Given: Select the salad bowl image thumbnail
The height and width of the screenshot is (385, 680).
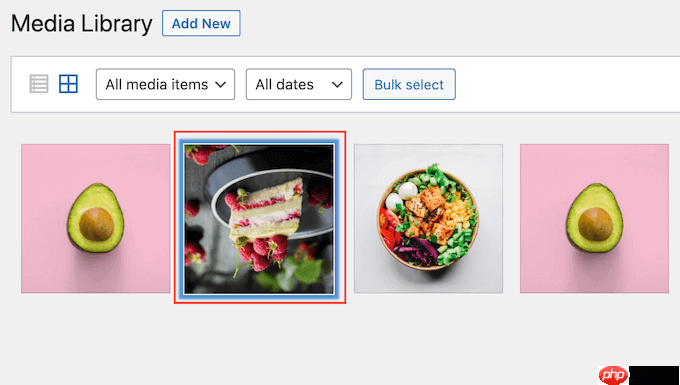Looking at the screenshot, I should [428, 219].
